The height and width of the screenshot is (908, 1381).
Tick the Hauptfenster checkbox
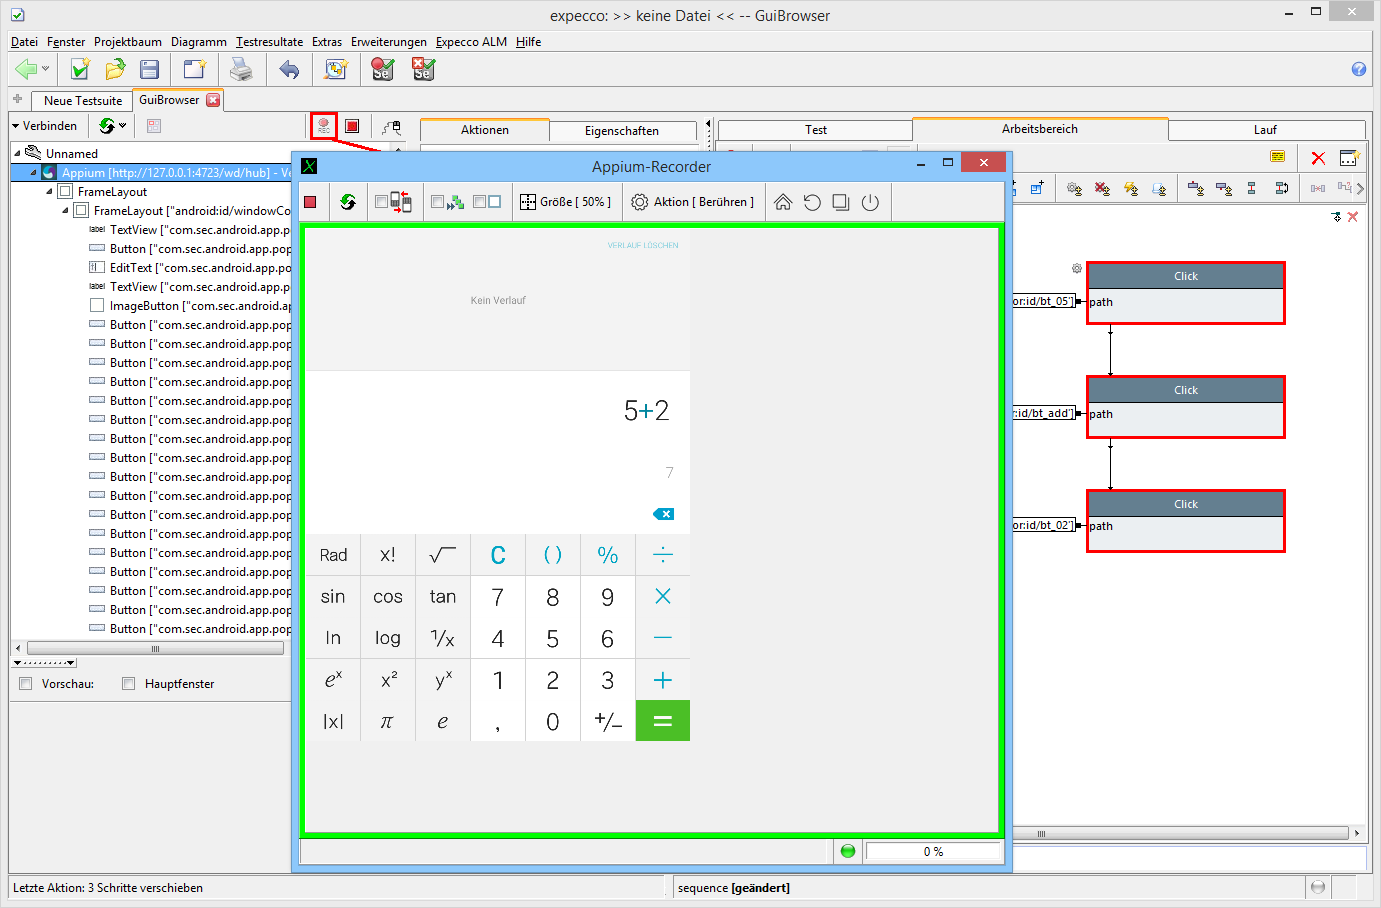(128, 684)
